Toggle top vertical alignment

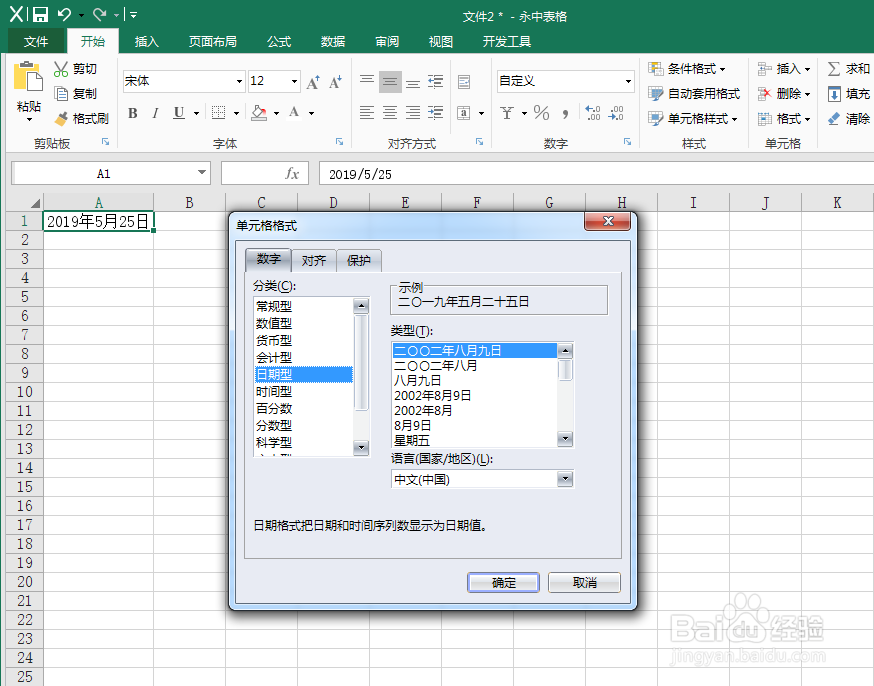click(367, 82)
